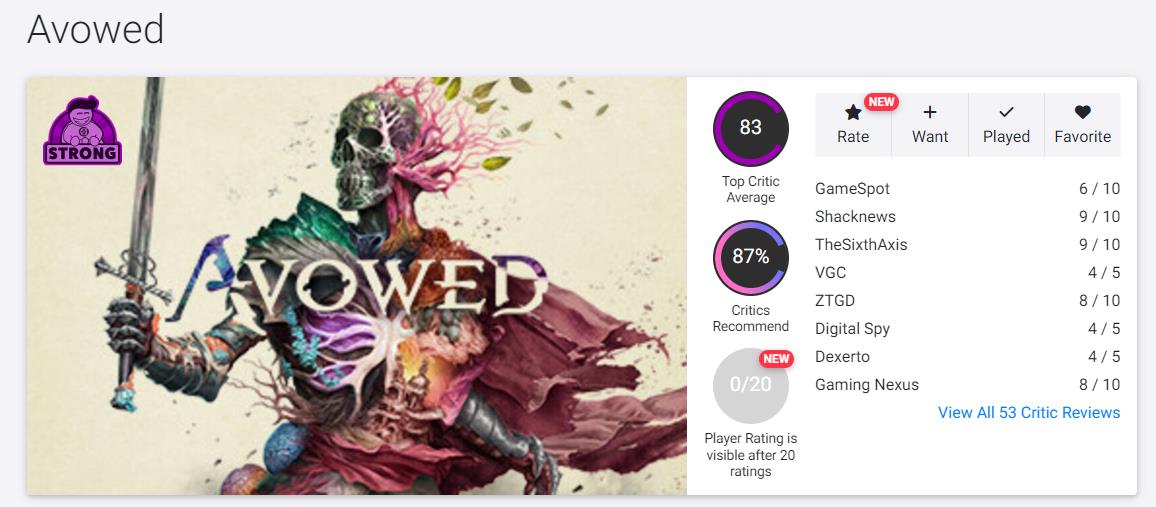Click the purple Strong rating badge
The height and width of the screenshot is (507, 1156).
[82, 132]
